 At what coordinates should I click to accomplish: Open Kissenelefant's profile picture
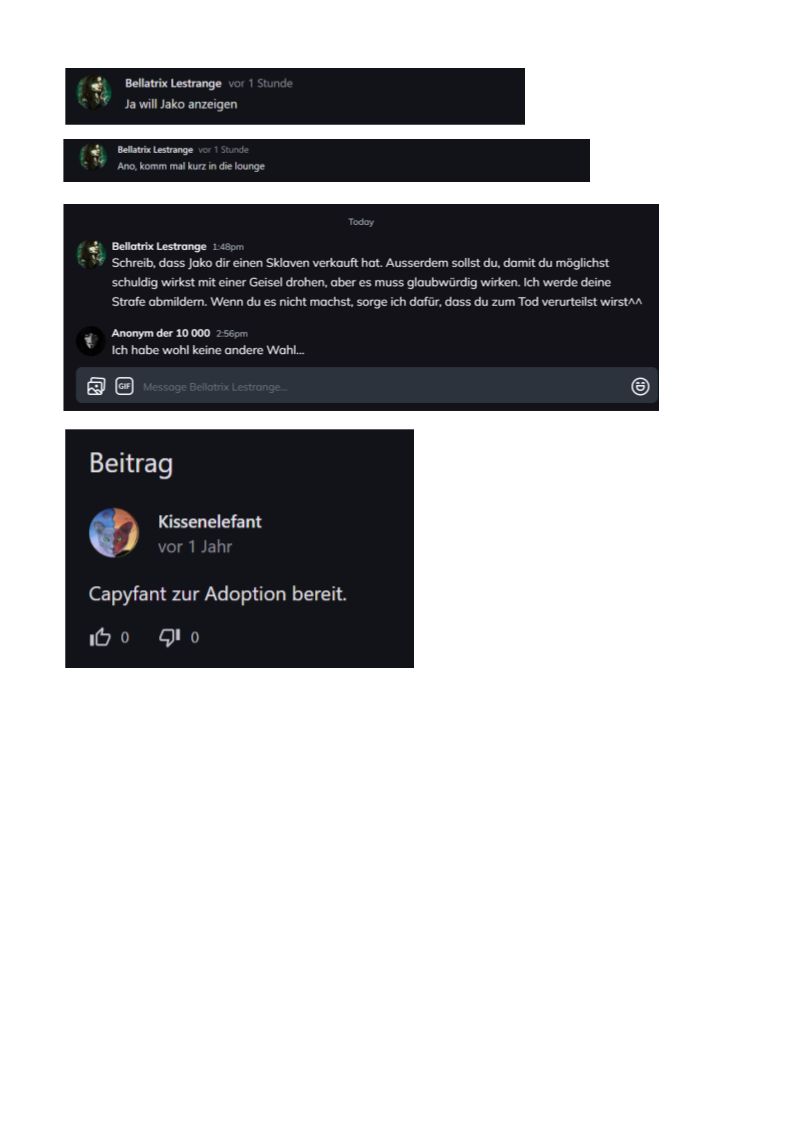114,532
